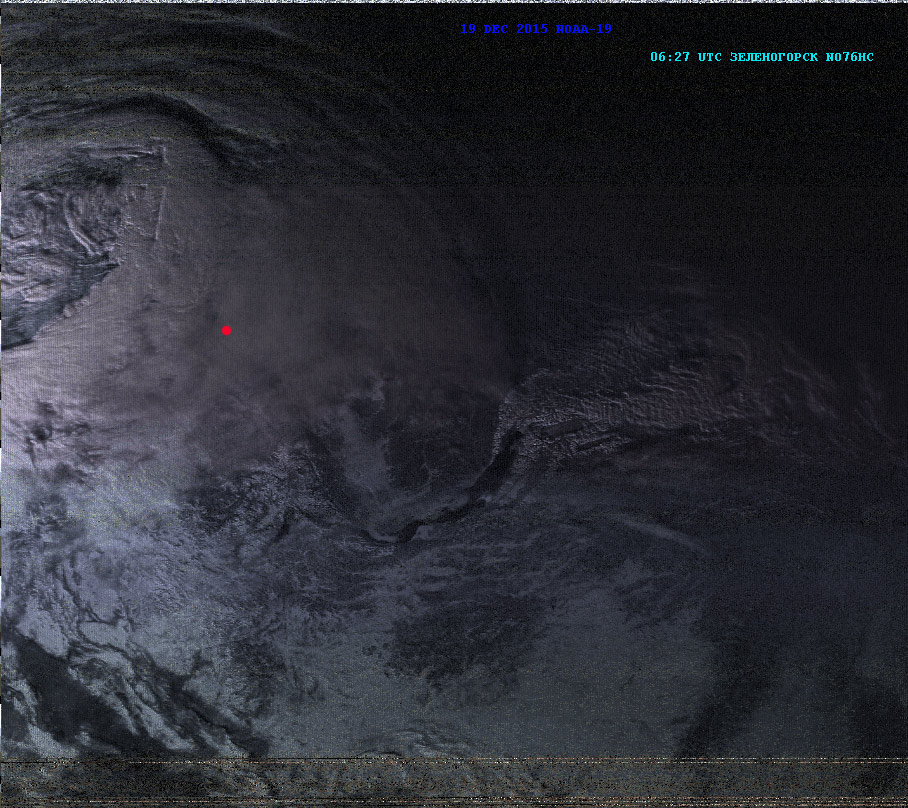The width and height of the screenshot is (908, 808).
Task: Select the "ЗЕЛЕНОГОРСК" station name text
Action: point(774,57)
